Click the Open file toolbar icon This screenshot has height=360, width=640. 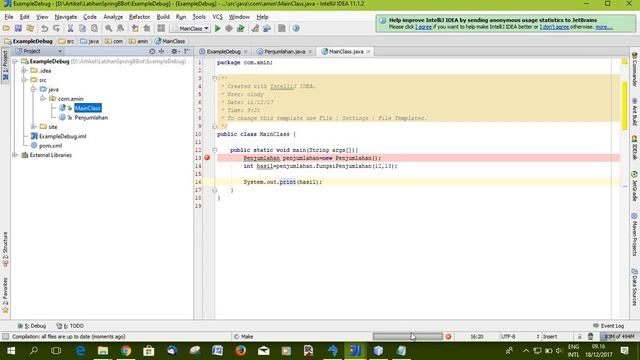[6, 28]
